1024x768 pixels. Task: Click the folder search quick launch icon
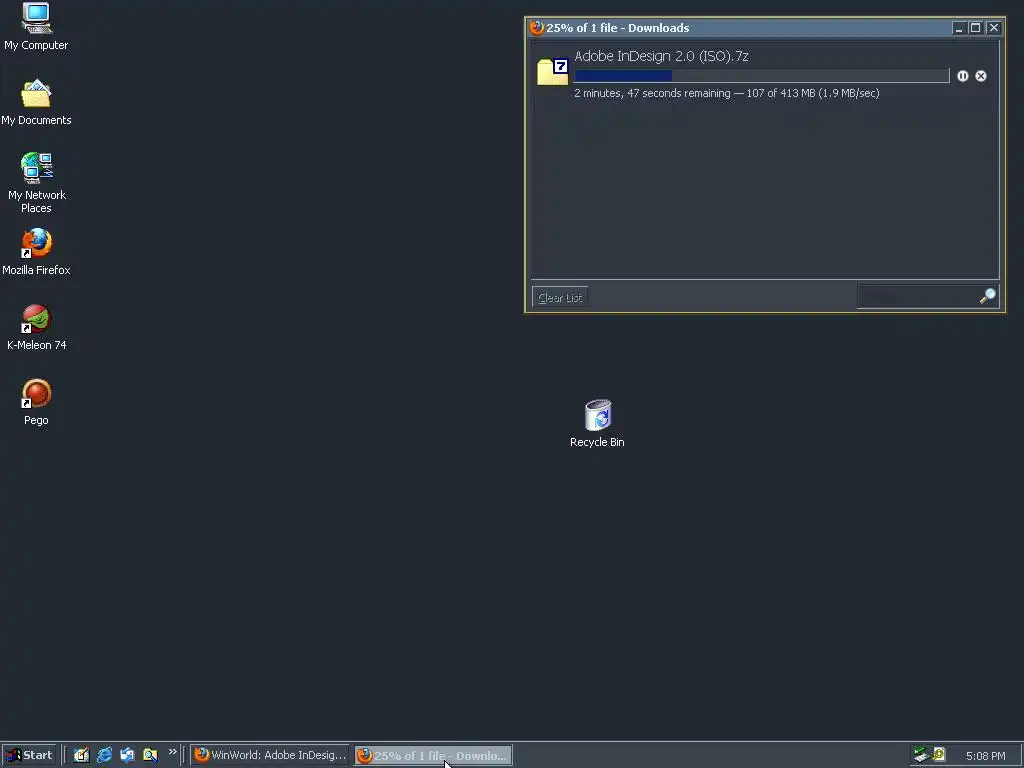150,755
